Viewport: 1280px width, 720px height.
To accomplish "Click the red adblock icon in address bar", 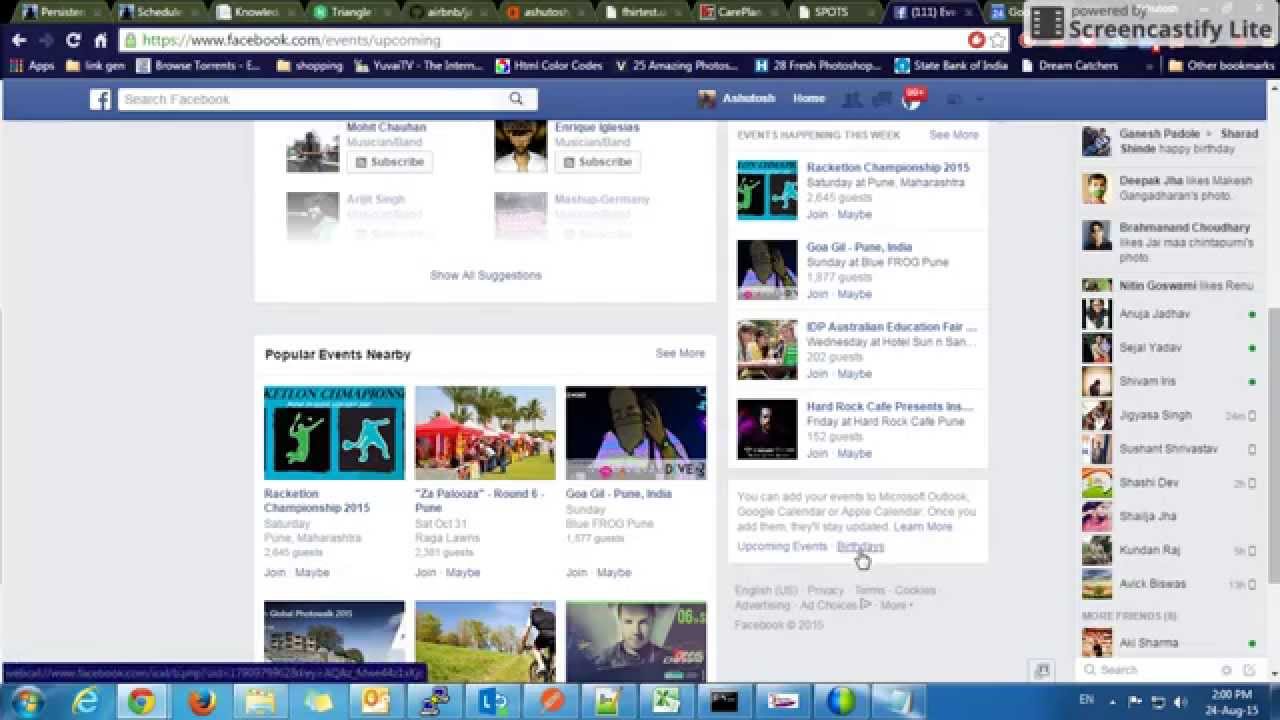I will (976, 40).
